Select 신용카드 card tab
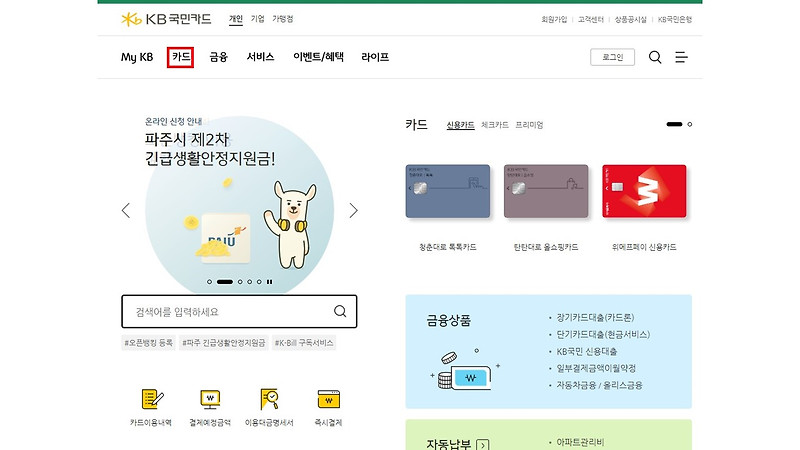The image size is (800, 450). [x=460, y=125]
